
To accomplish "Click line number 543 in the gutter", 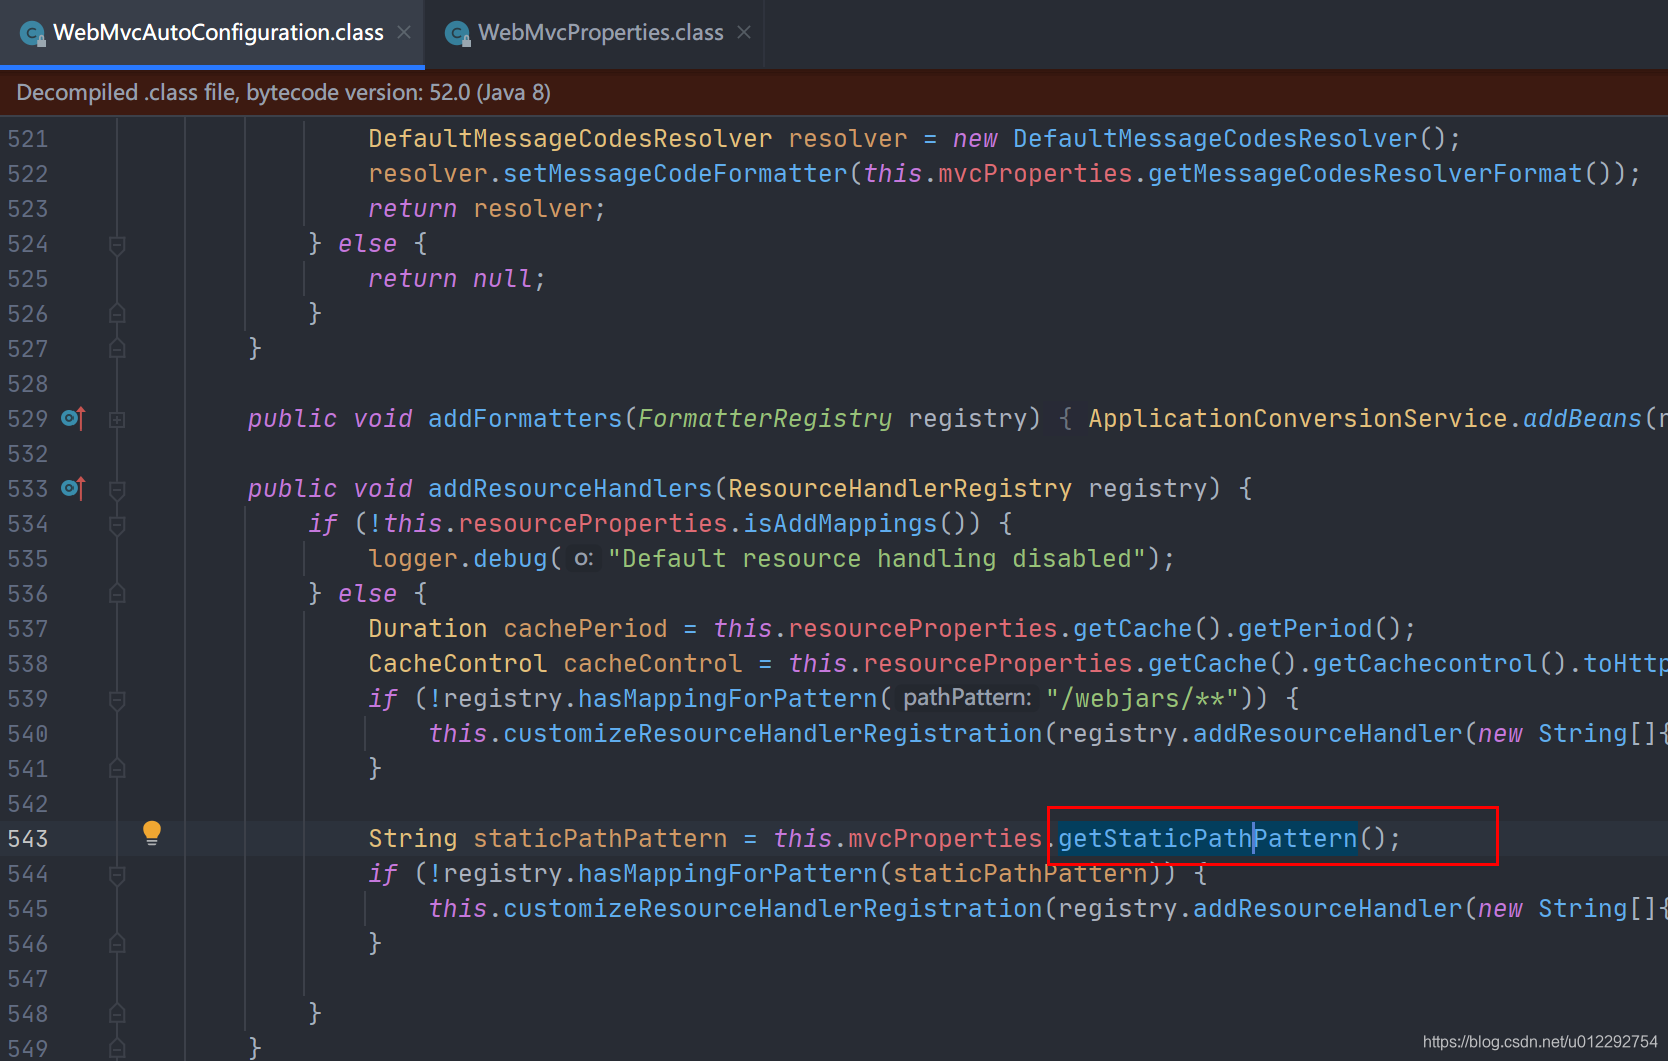I will pos(28,839).
